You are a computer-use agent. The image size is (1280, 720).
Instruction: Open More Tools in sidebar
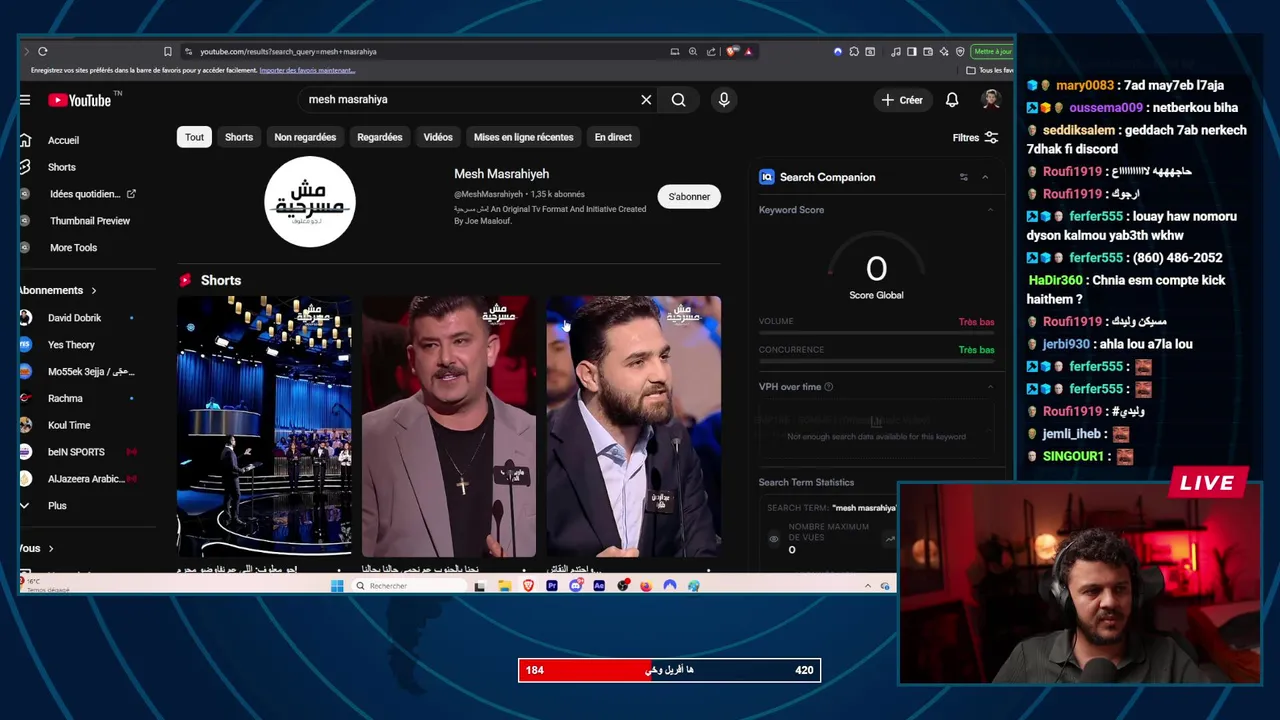[x=73, y=248]
